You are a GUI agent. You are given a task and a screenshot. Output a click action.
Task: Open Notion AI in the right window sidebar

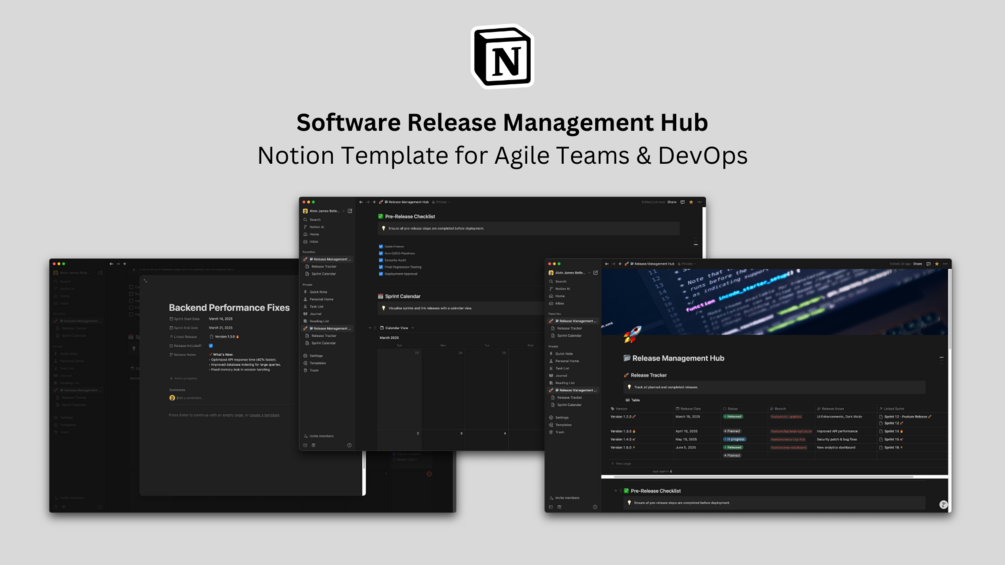(x=560, y=289)
